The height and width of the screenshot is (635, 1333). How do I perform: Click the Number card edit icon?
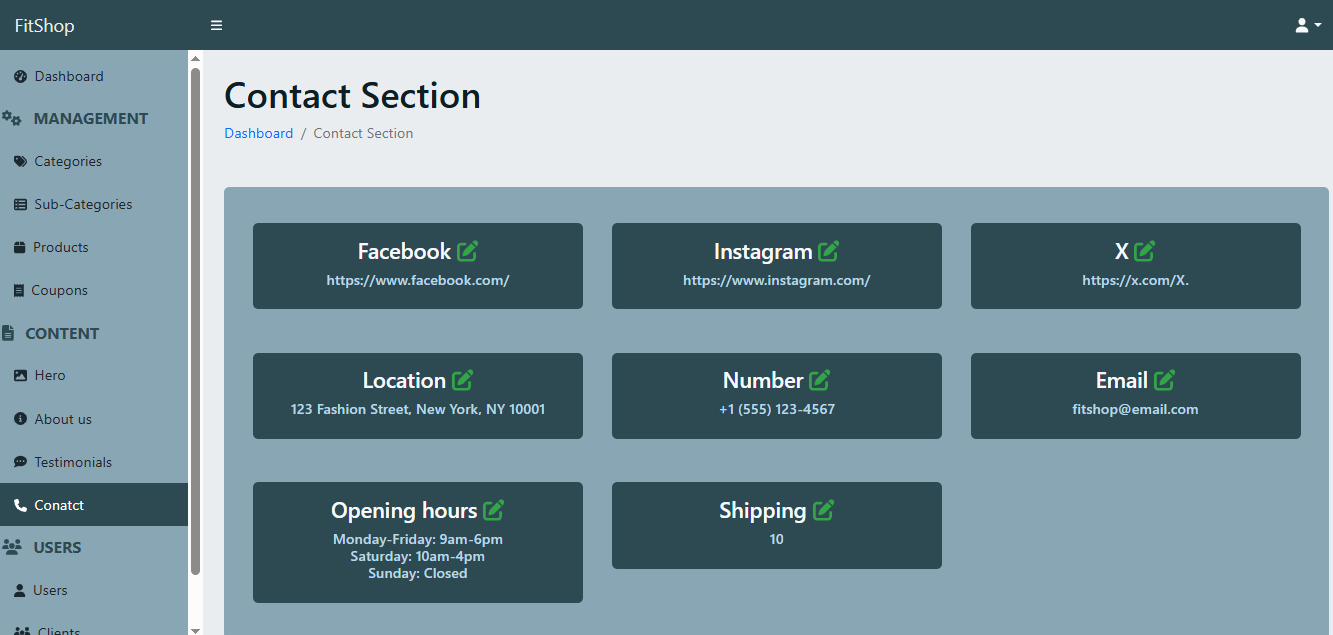[820, 380]
